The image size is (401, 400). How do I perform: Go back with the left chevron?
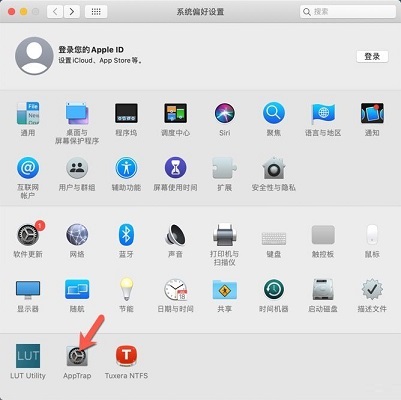pos(55,12)
